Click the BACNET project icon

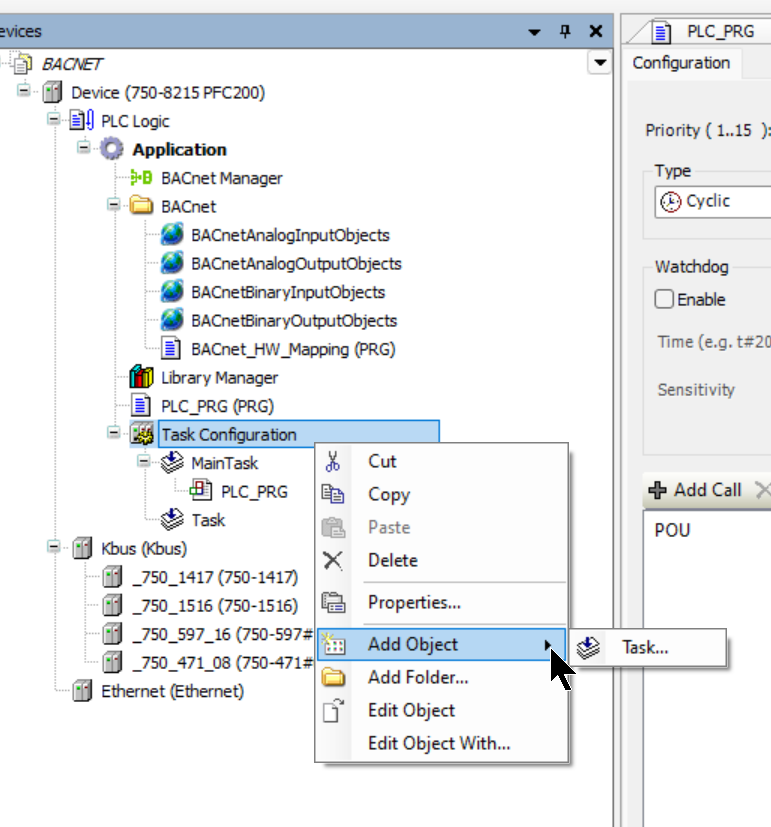pos(23,64)
